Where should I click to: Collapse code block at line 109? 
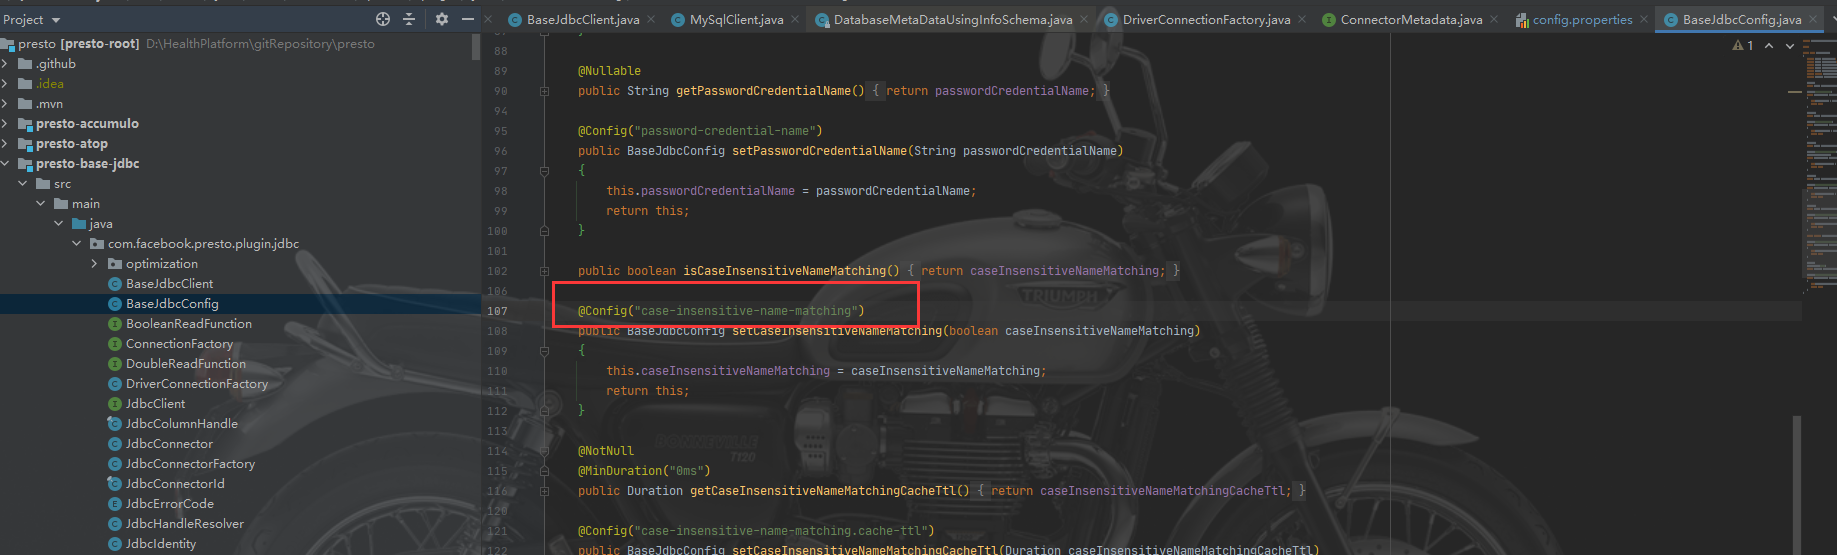tap(545, 351)
